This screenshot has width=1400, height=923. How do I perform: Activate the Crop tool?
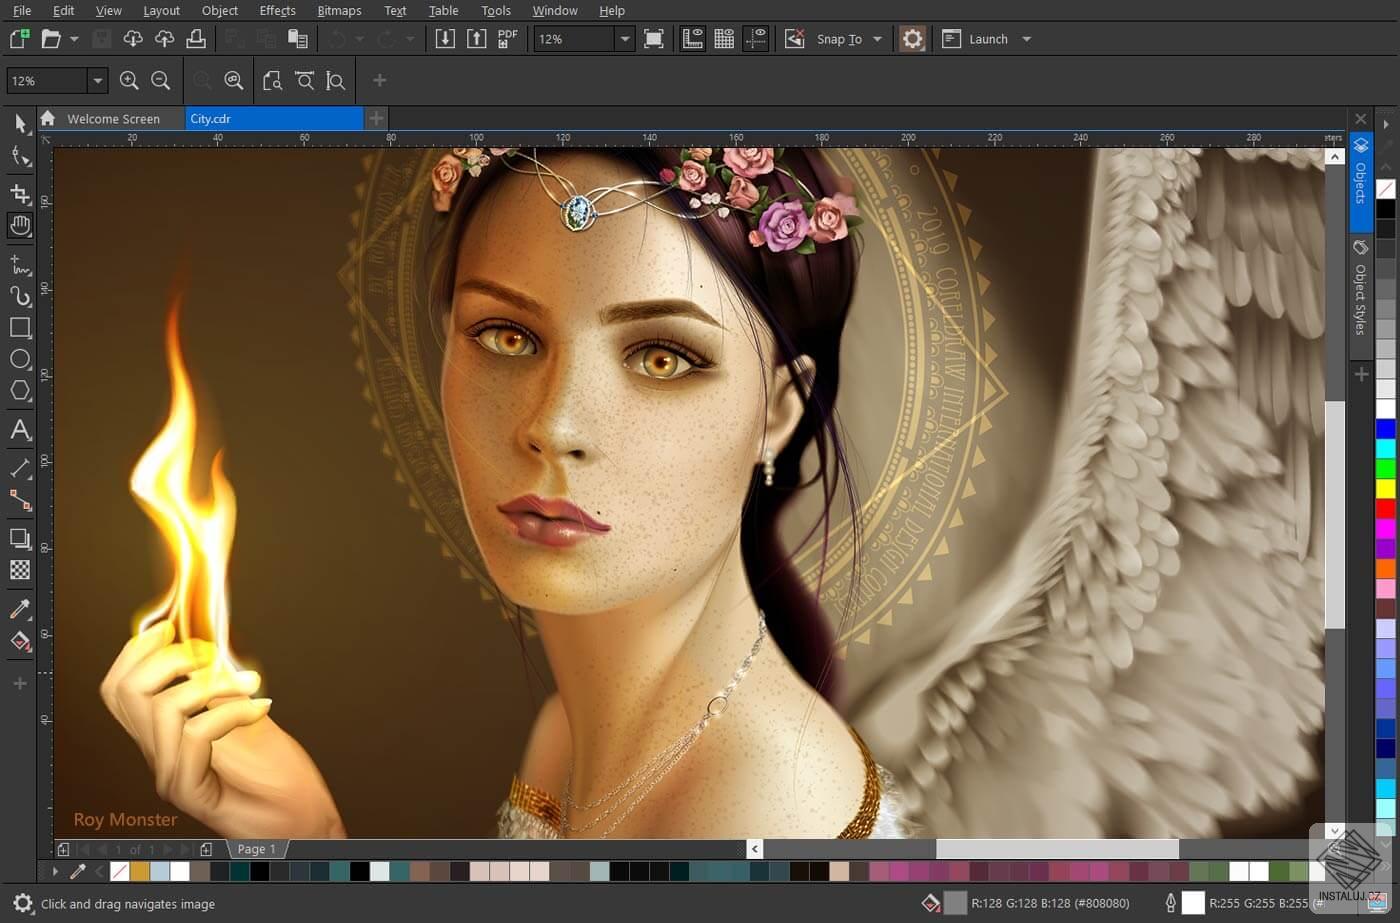(x=20, y=194)
